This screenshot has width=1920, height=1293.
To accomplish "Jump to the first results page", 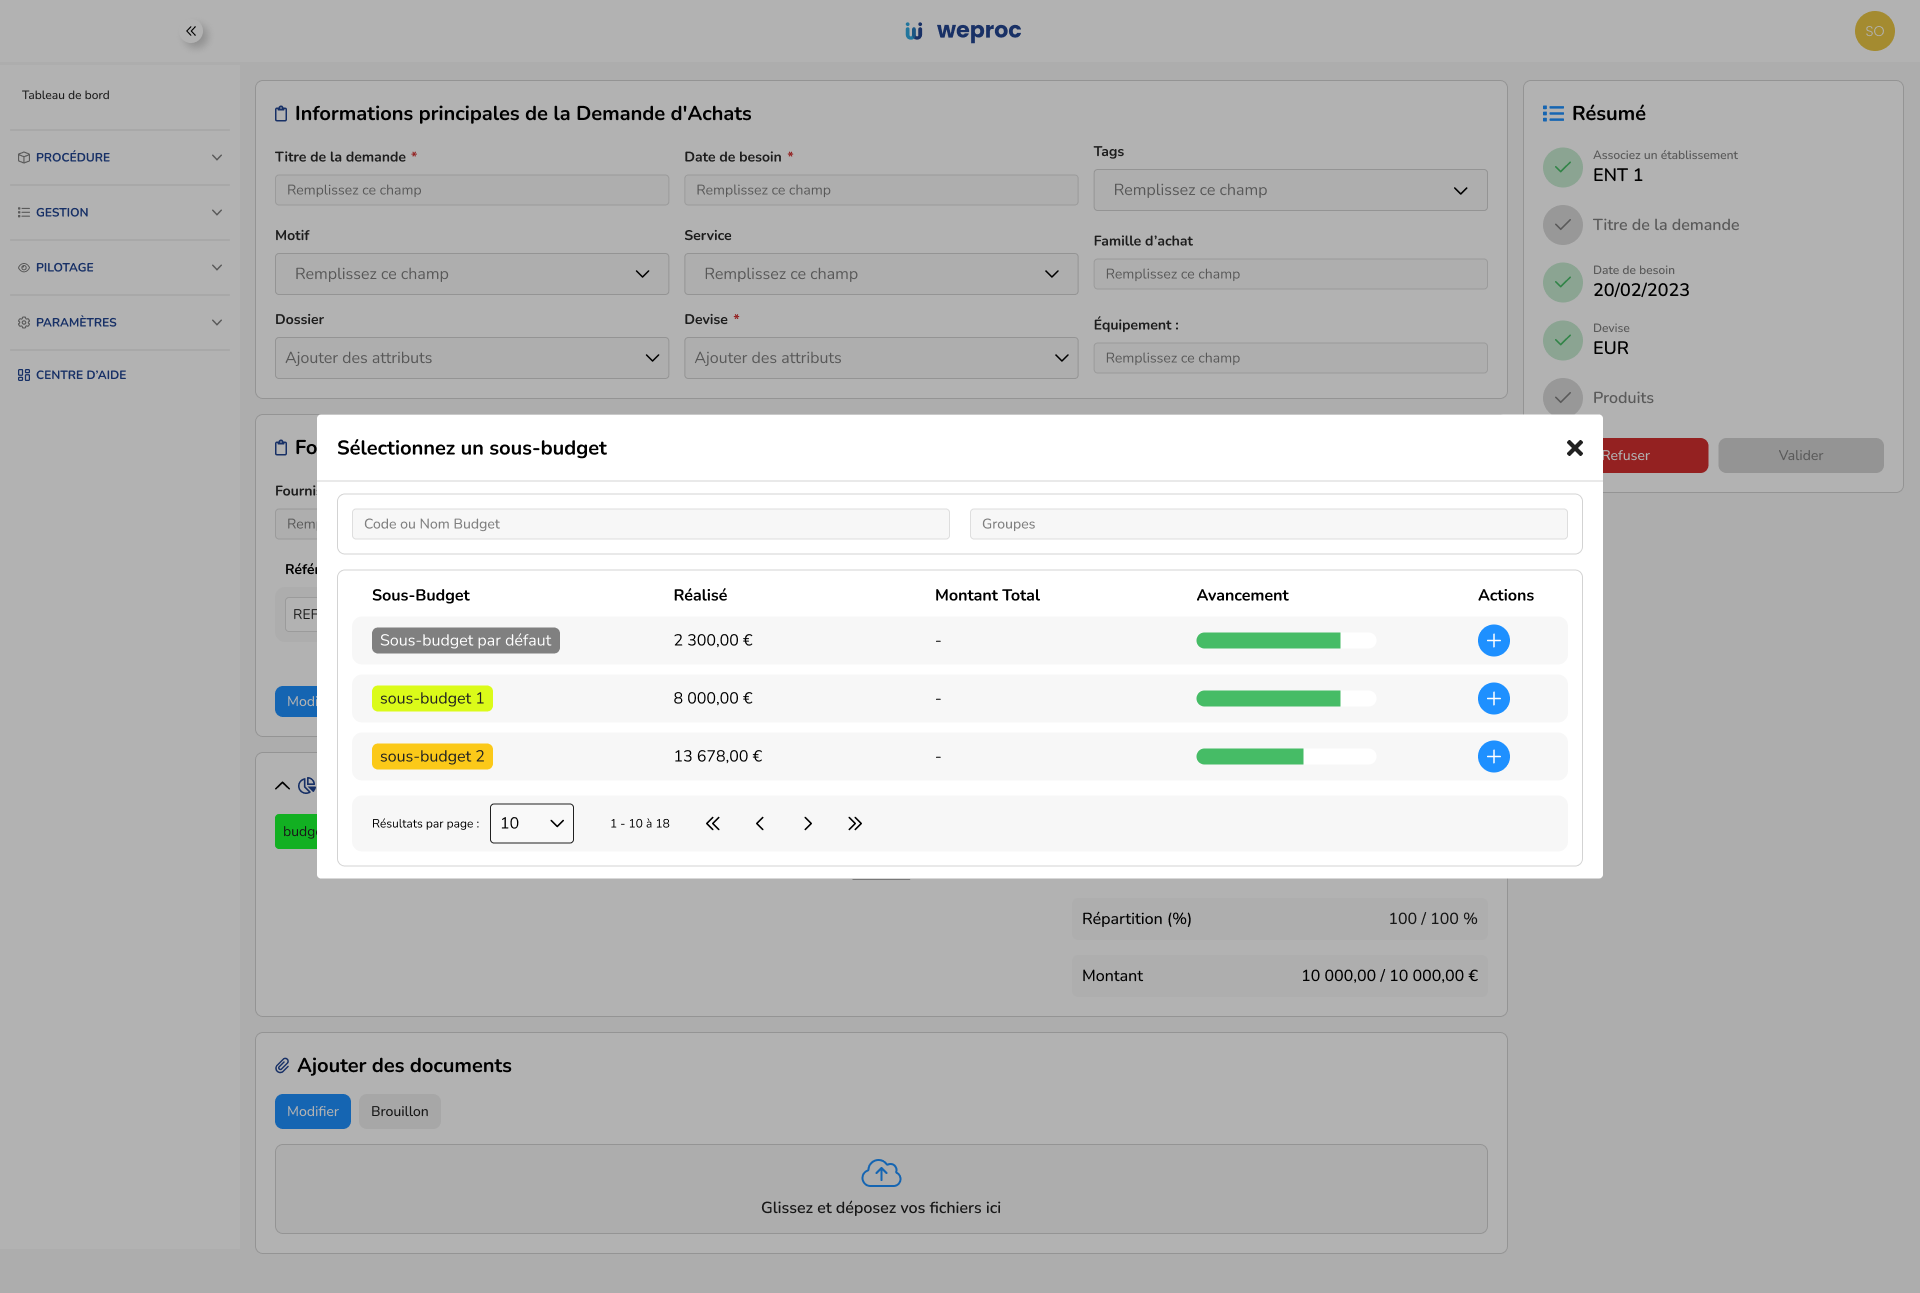I will [x=712, y=823].
